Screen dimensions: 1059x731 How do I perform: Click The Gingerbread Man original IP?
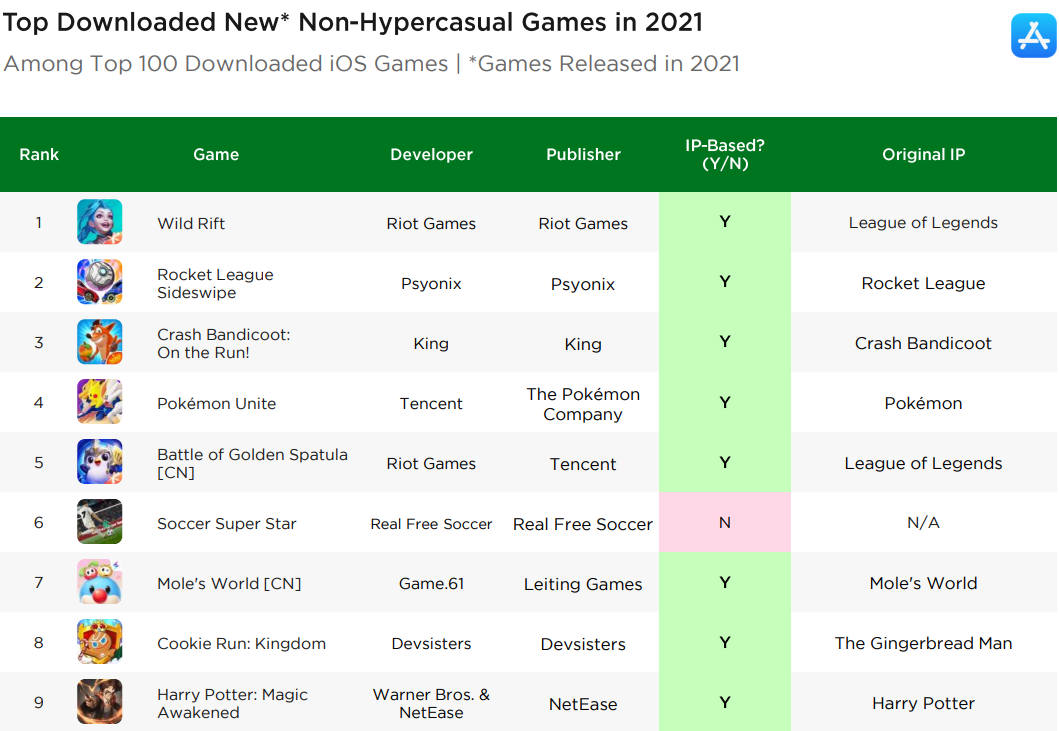pos(923,643)
